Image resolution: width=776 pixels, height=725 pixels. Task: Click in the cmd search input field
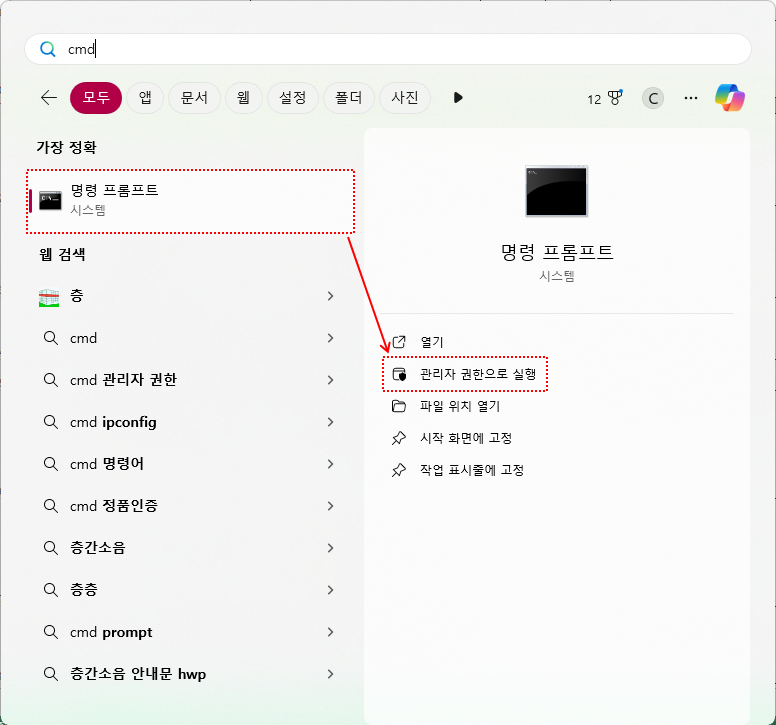(x=388, y=49)
